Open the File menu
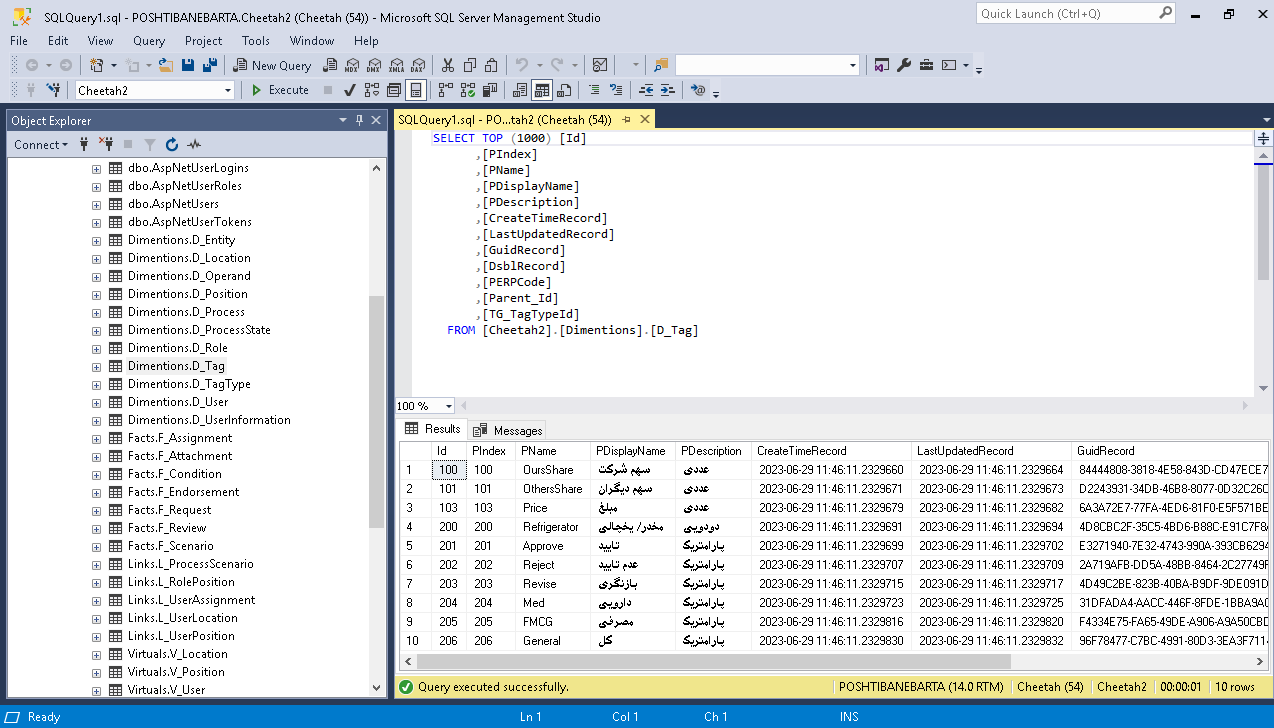1274x728 pixels. [x=19, y=41]
